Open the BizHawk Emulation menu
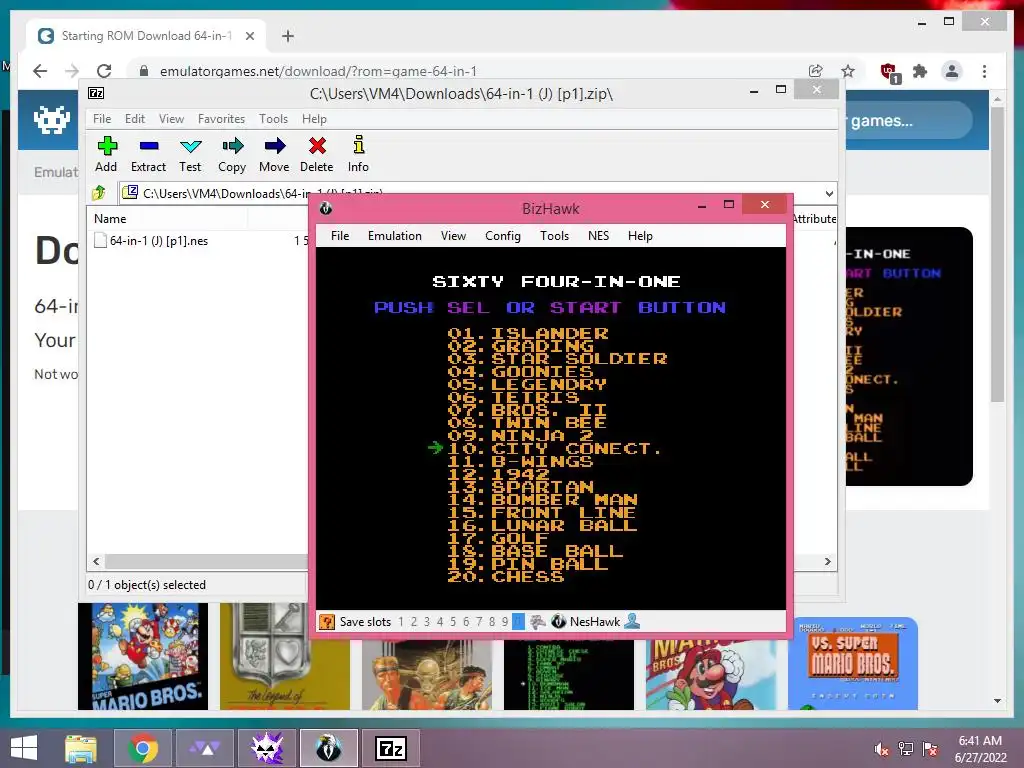The image size is (1024, 768). [394, 236]
